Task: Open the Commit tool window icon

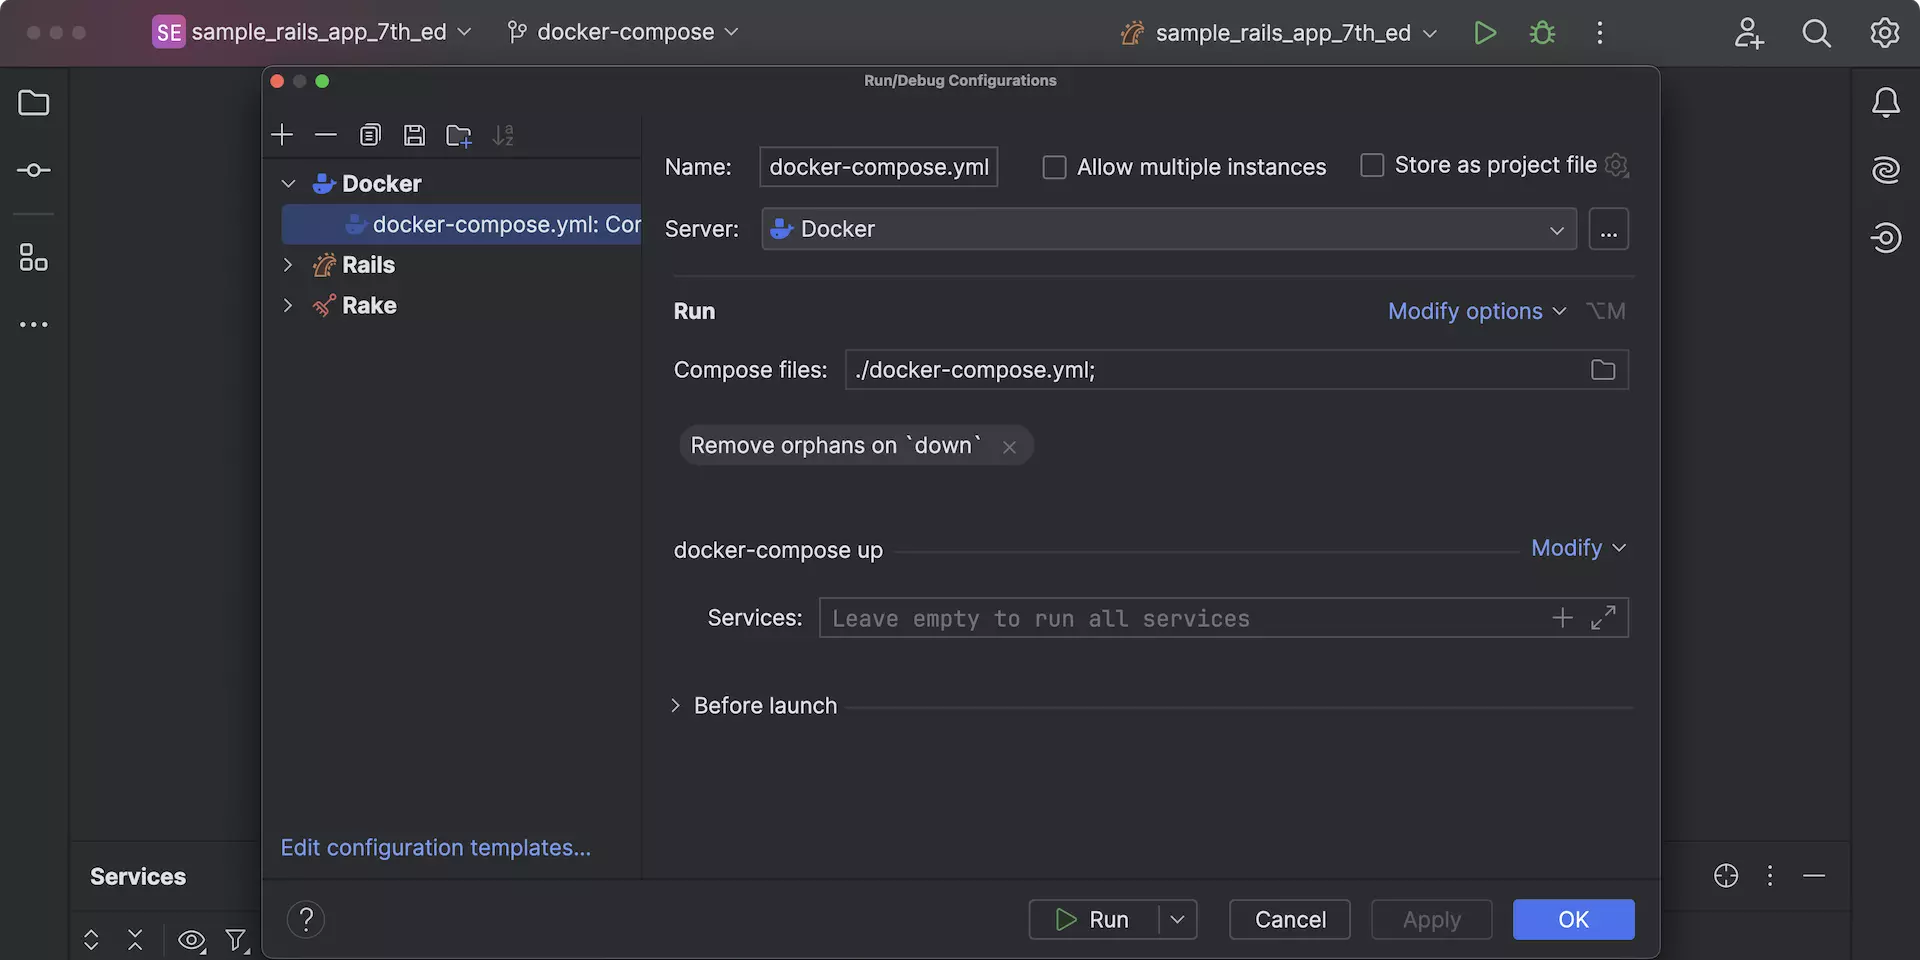Action: coord(34,171)
